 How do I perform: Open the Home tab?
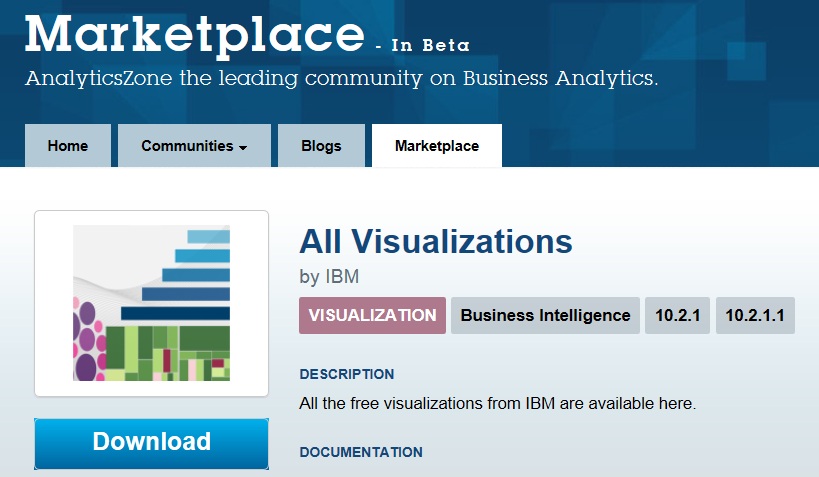(67, 146)
